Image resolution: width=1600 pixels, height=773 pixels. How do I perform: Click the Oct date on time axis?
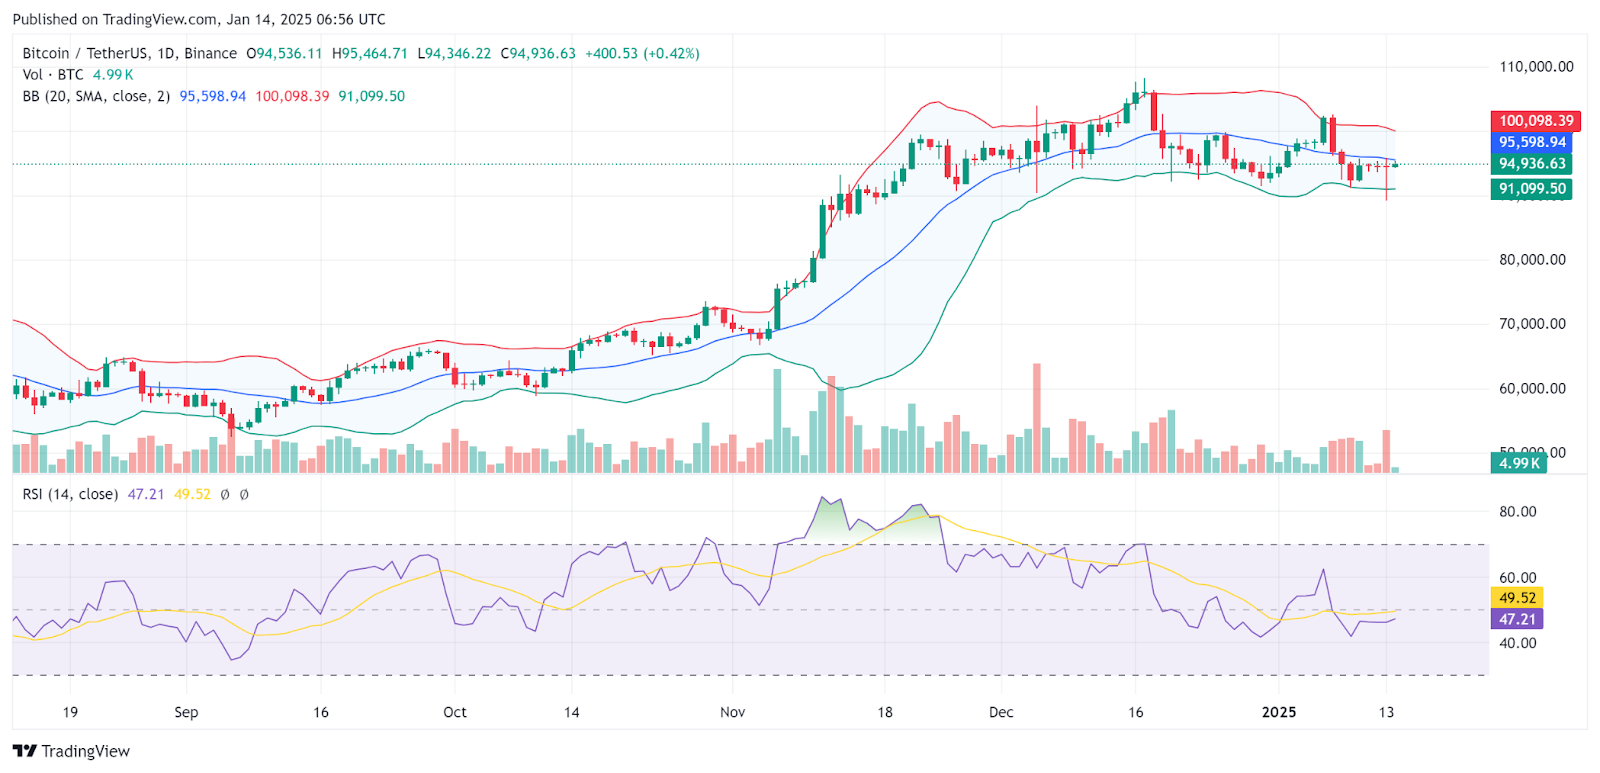click(x=455, y=712)
